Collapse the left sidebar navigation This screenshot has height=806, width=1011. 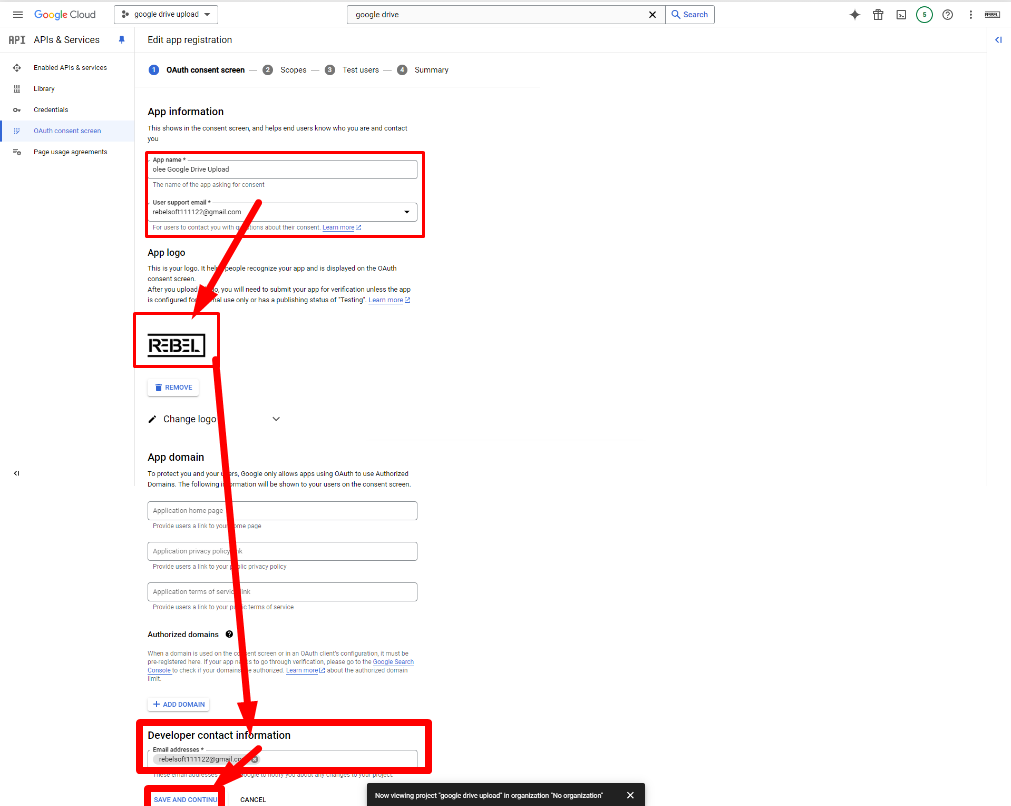17,473
